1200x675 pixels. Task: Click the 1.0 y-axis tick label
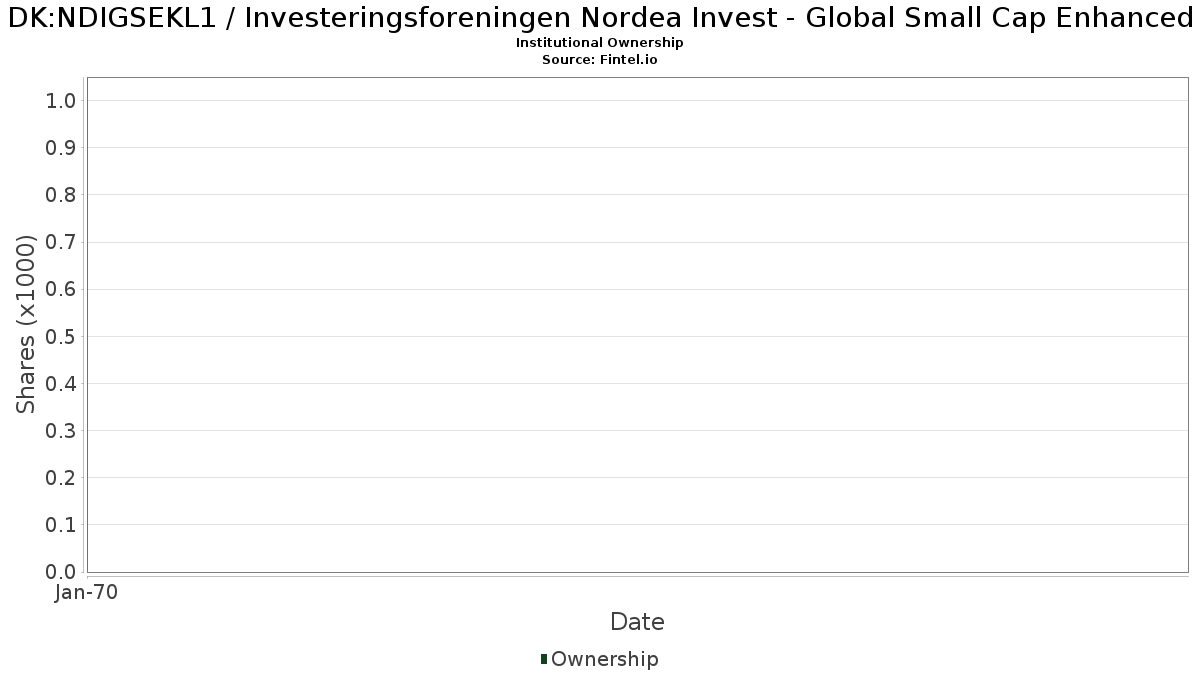[x=61, y=101]
